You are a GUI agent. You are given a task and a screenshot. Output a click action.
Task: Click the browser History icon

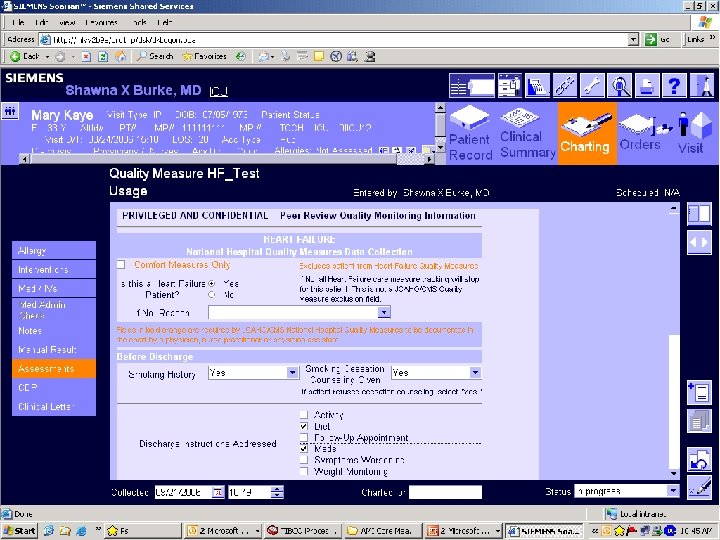tap(241, 56)
